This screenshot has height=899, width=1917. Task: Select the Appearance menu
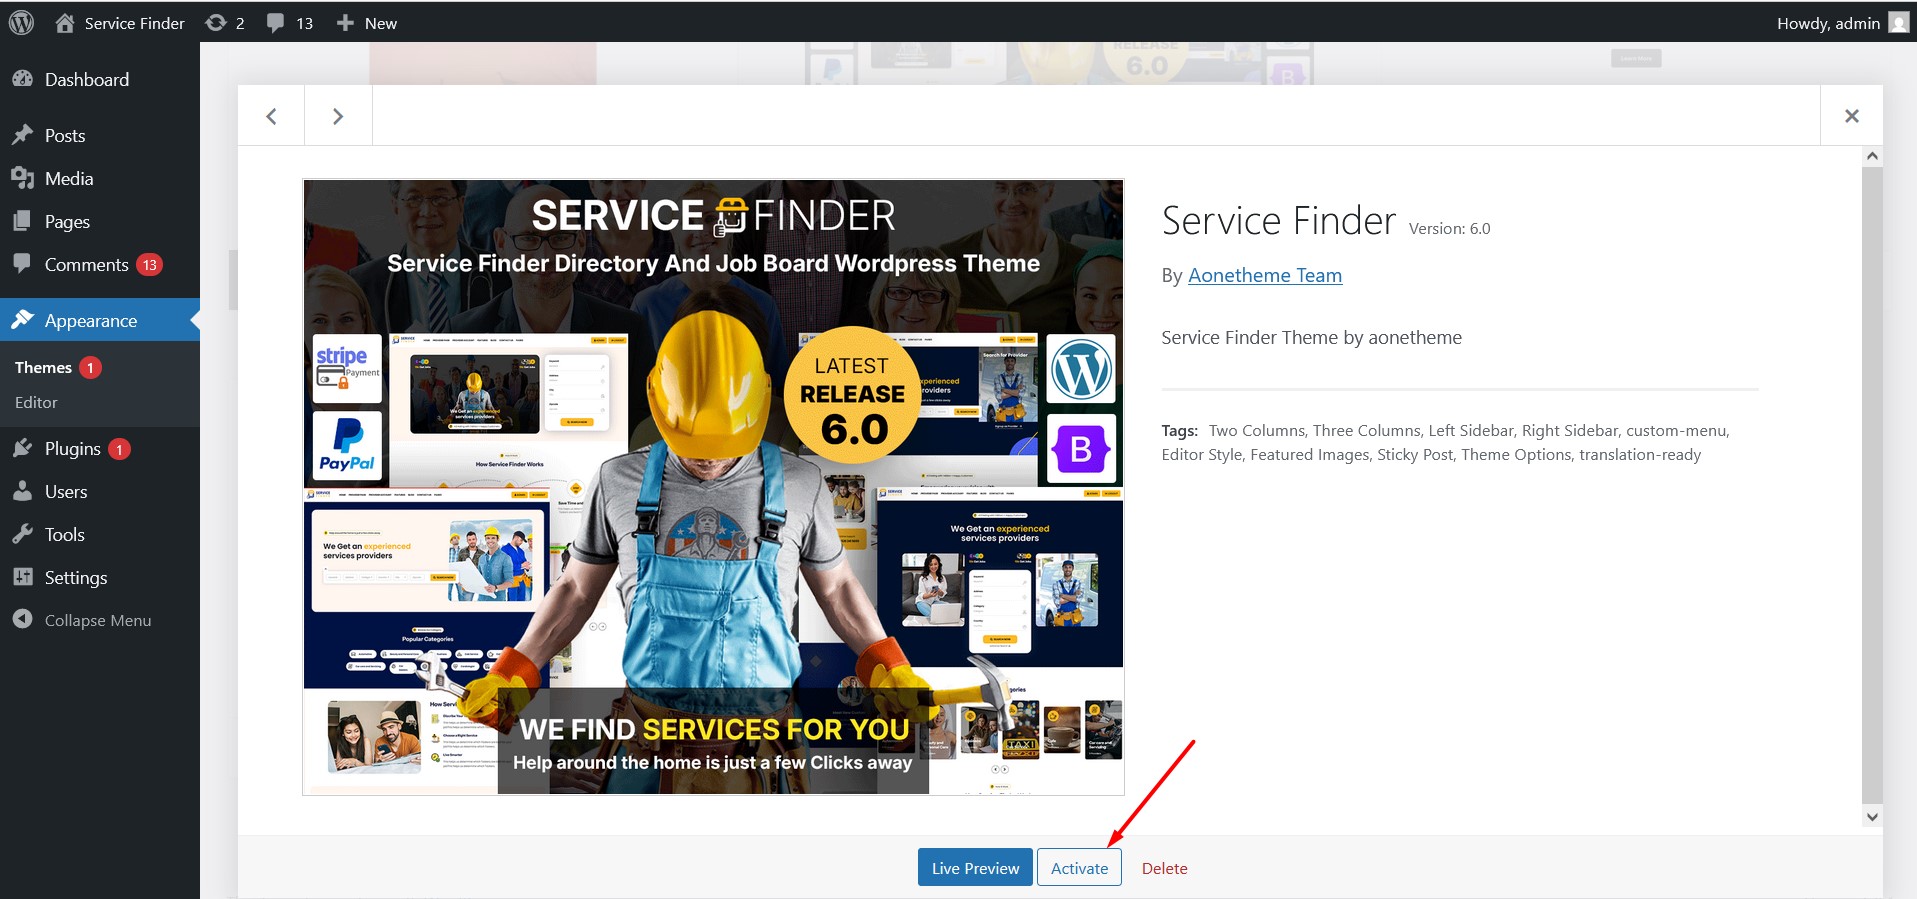click(x=100, y=320)
